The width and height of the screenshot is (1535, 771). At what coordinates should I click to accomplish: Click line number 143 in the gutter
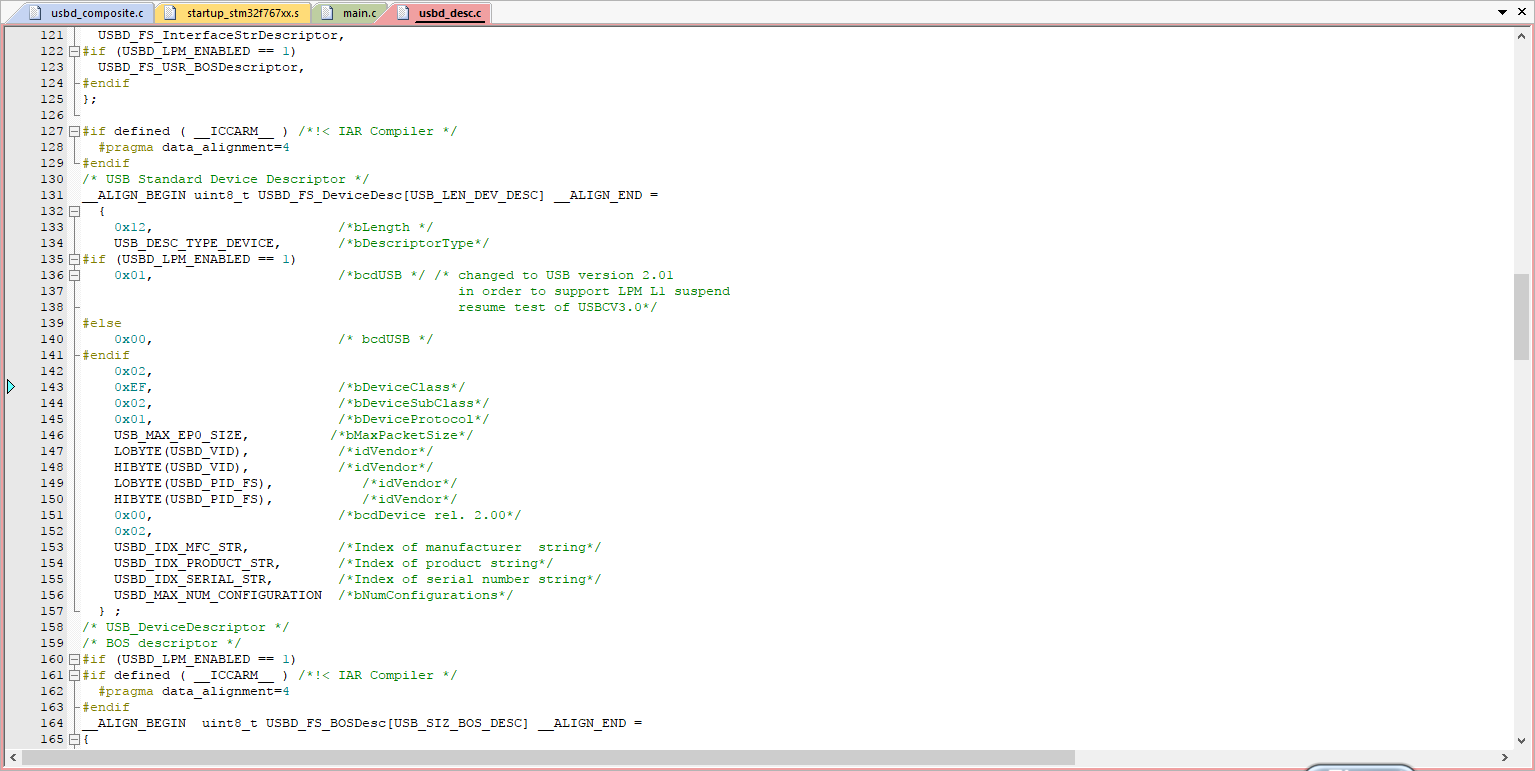point(51,387)
